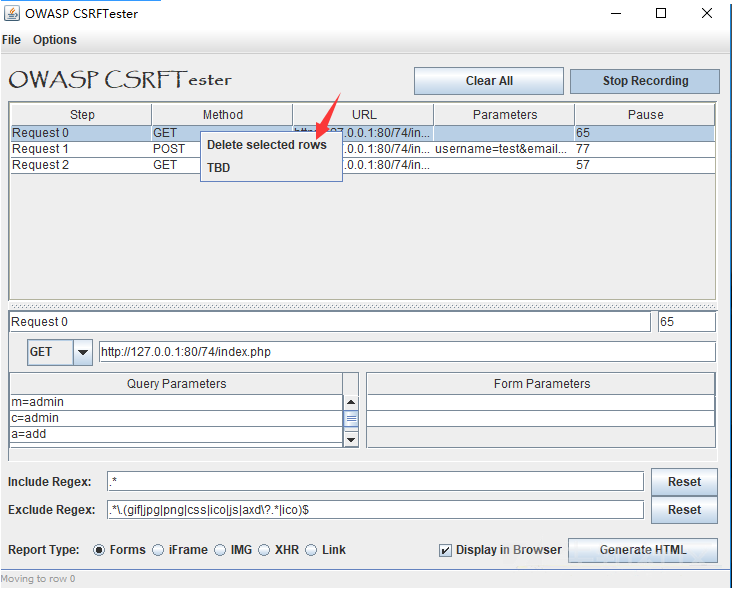
Task: Select the m=admin query parameter
Action: click(176, 403)
